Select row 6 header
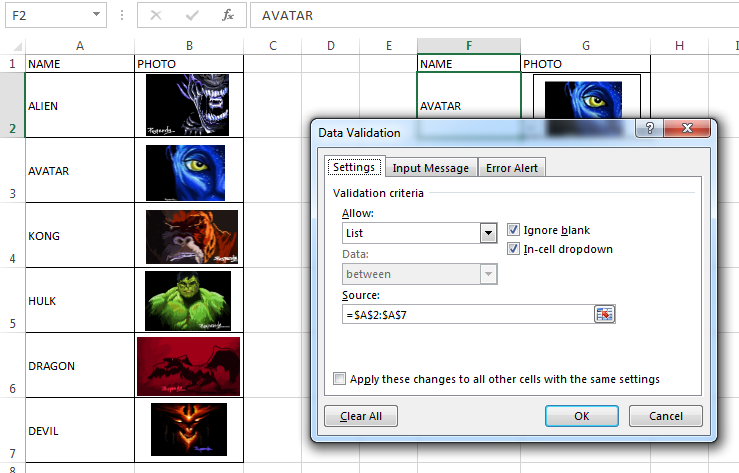Image resolution: width=739 pixels, height=473 pixels. (x=12, y=365)
